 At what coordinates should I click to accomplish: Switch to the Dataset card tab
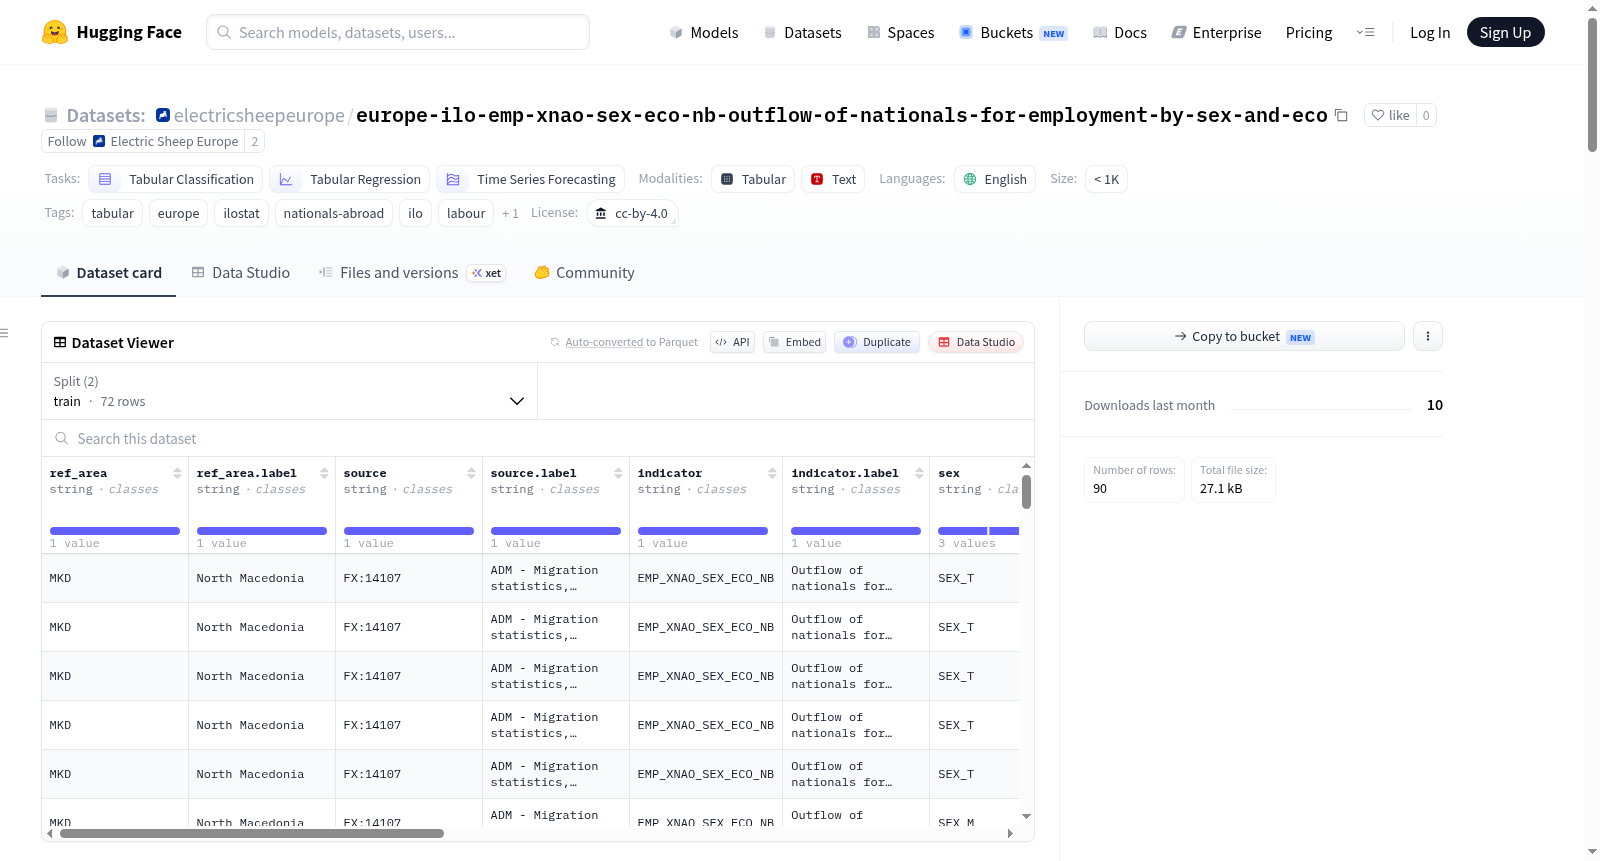[x=109, y=272]
